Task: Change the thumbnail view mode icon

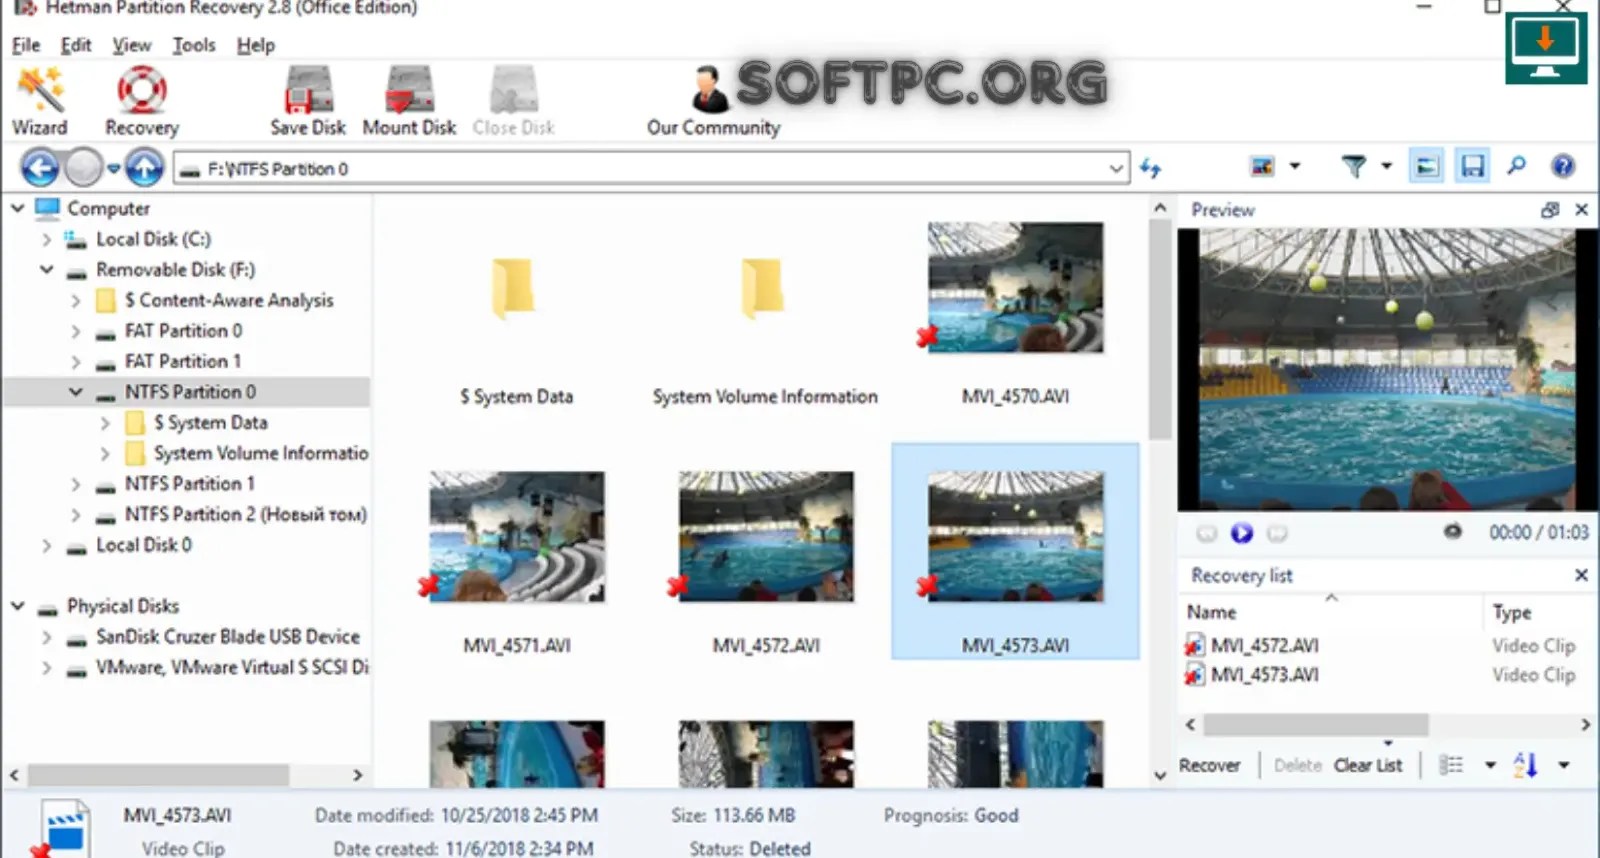Action: click(x=1263, y=166)
